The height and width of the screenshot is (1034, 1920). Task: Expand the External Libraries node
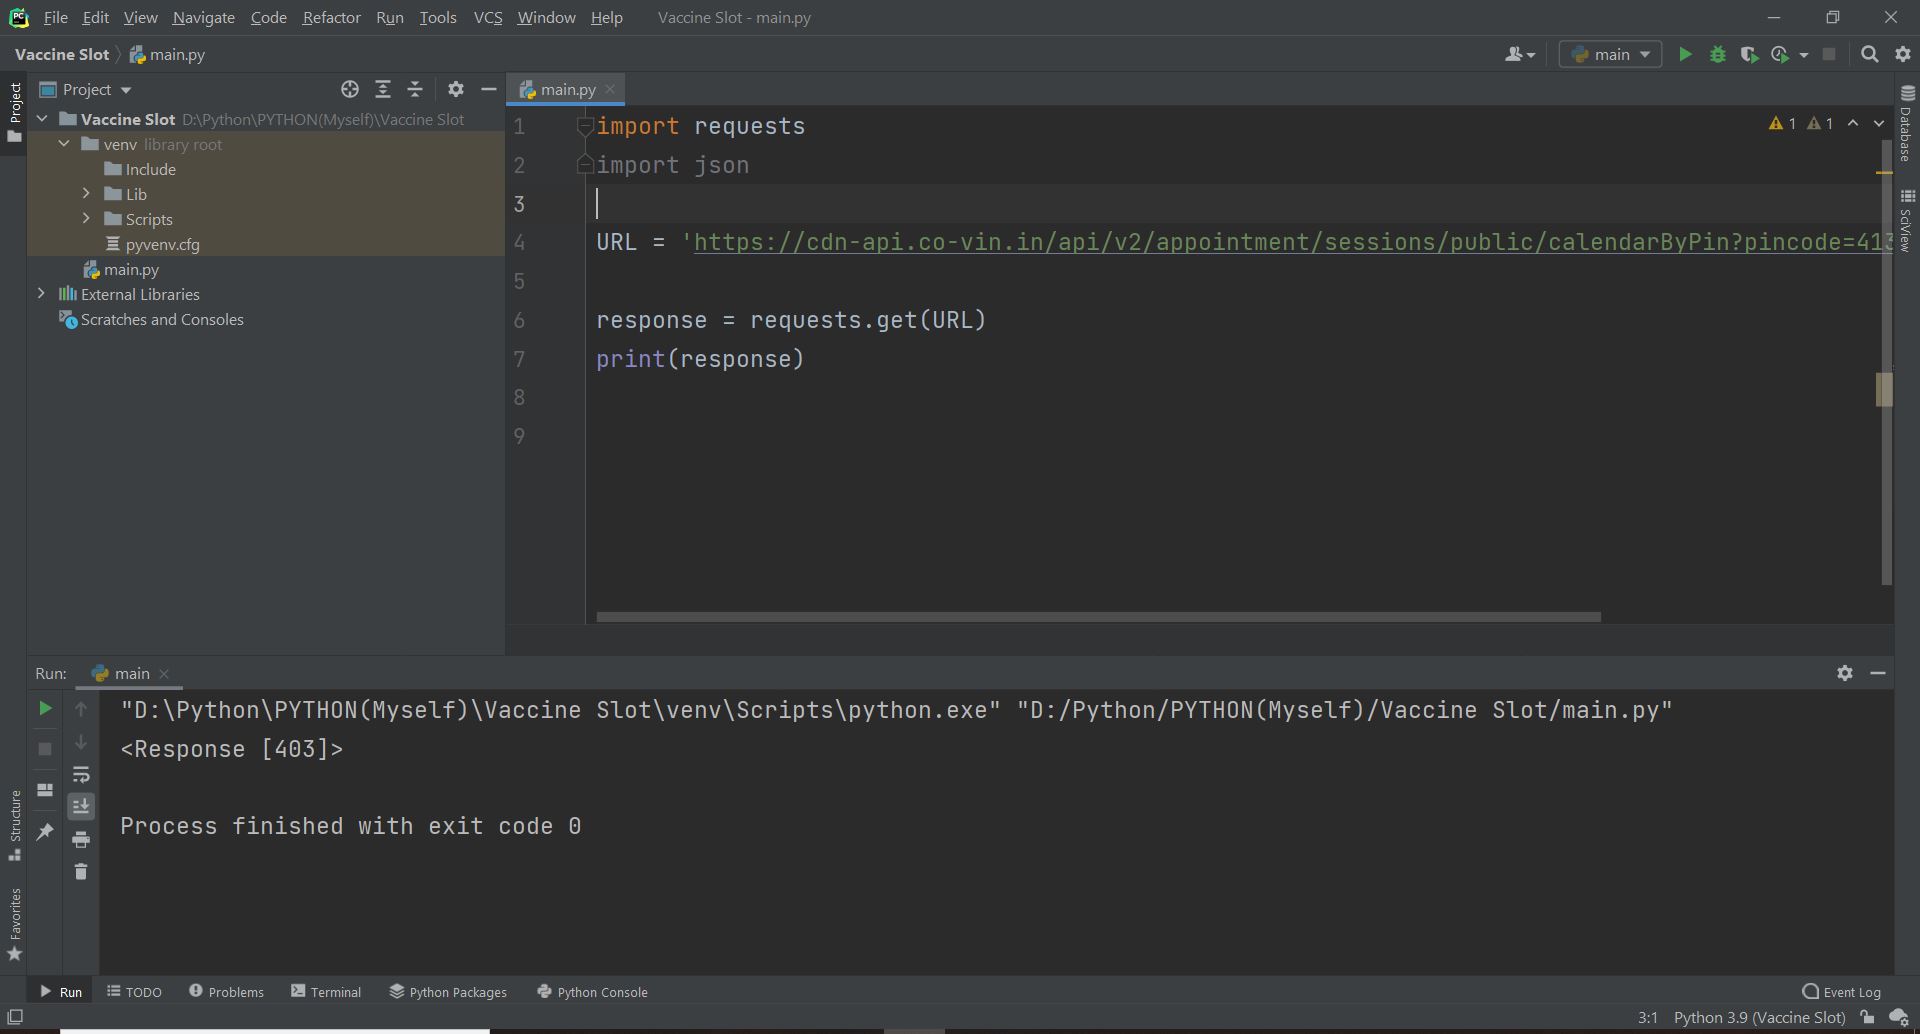pos(41,294)
